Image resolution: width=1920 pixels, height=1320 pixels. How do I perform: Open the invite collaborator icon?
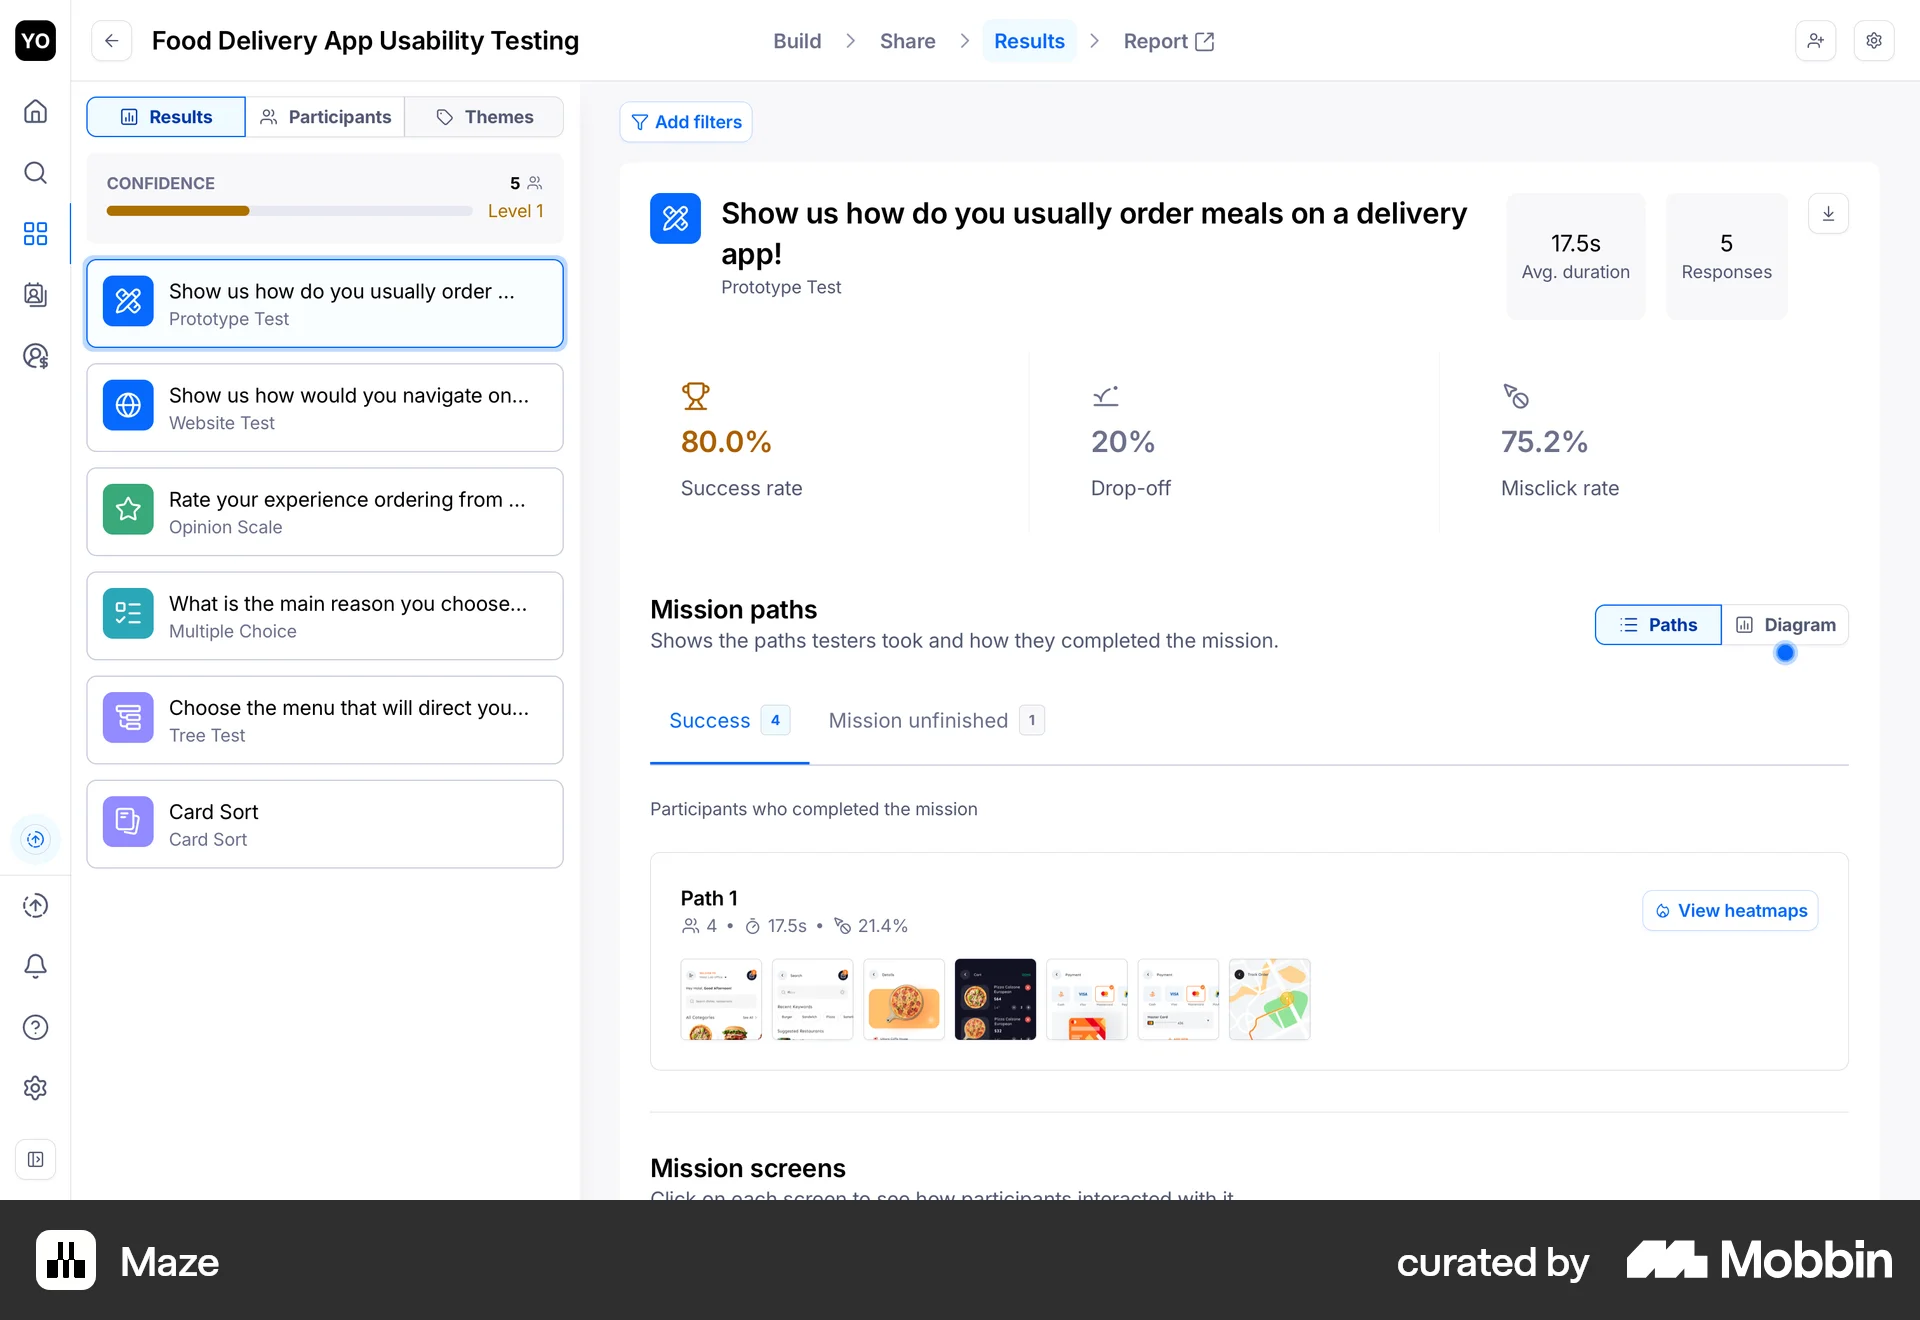click(x=1815, y=41)
